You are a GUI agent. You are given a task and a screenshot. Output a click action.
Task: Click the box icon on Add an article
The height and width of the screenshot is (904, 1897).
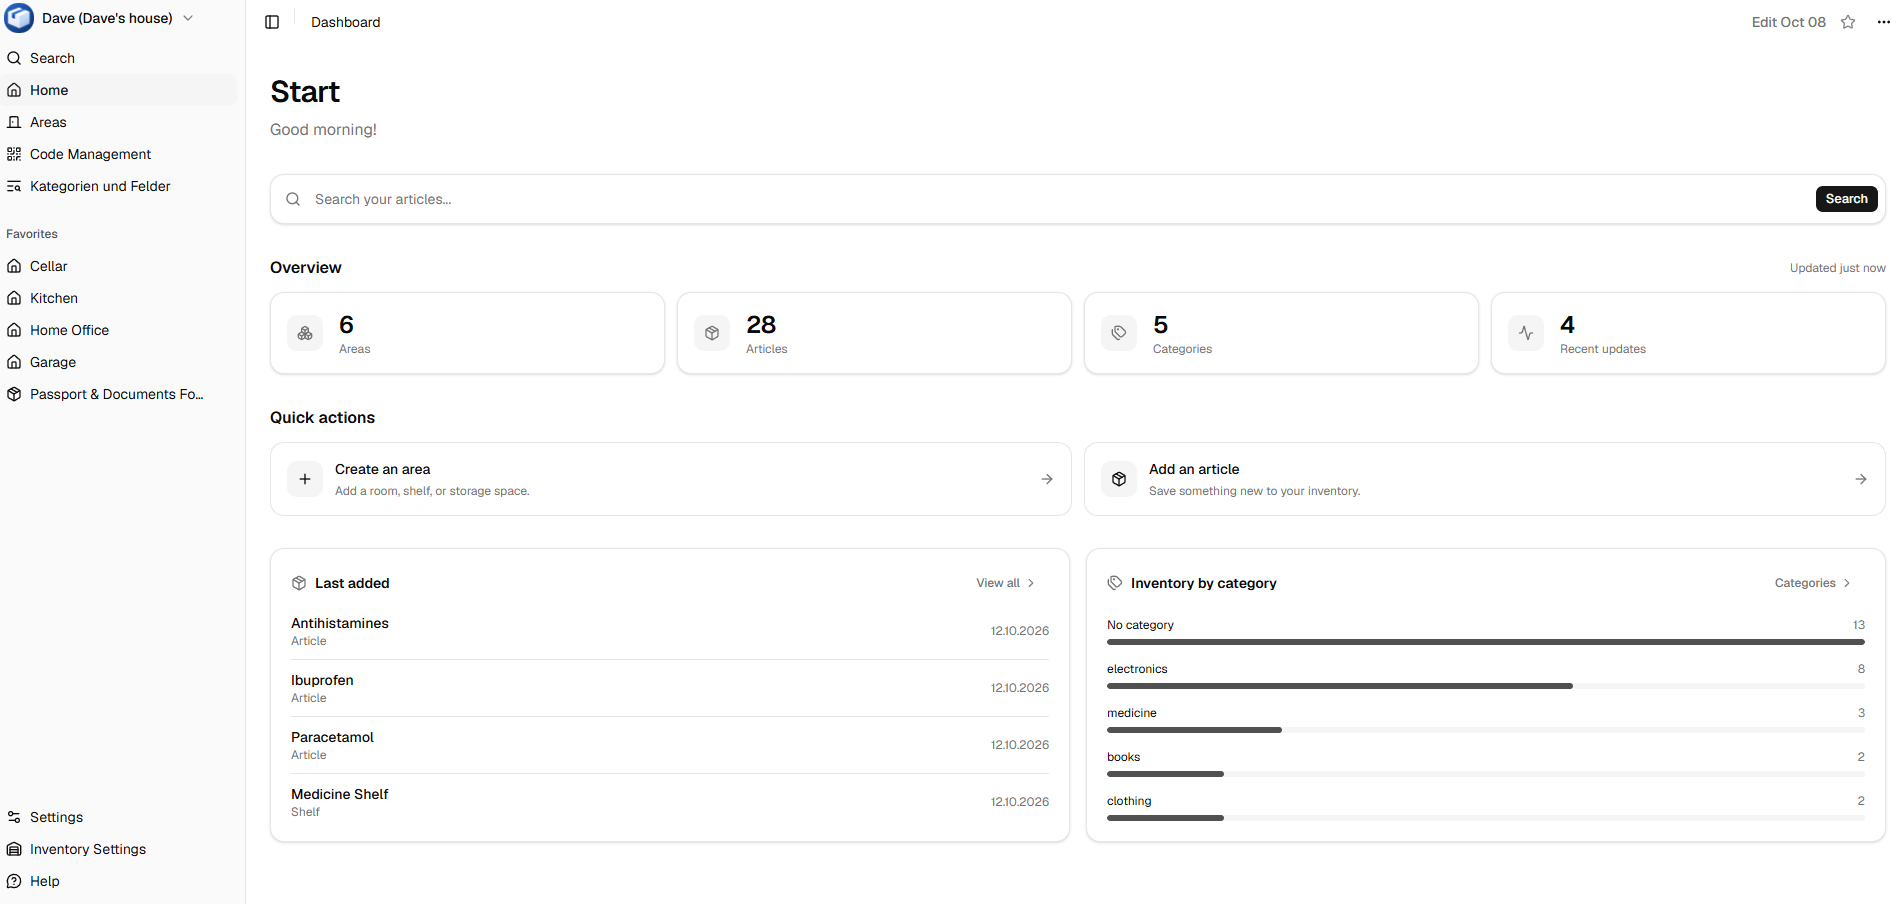[1119, 479]
